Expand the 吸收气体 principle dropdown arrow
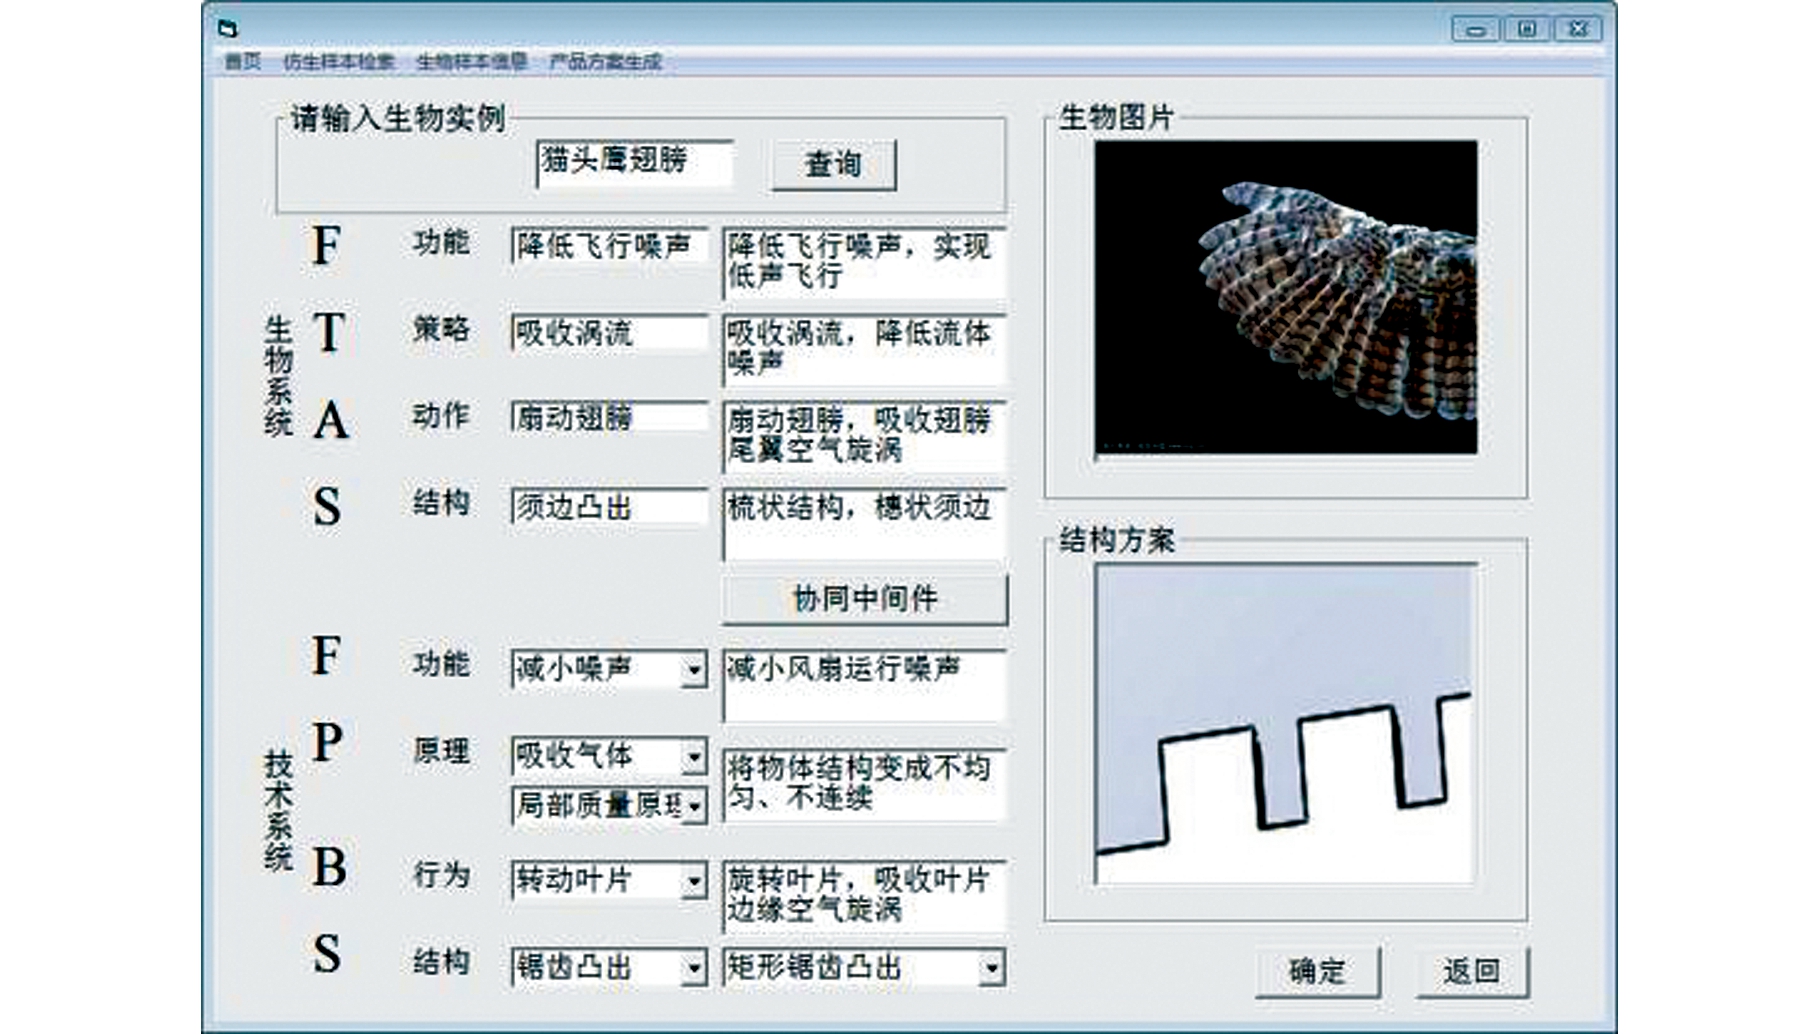The width and height of the screenshot is (1819, 1034). (x=694, y=756)
